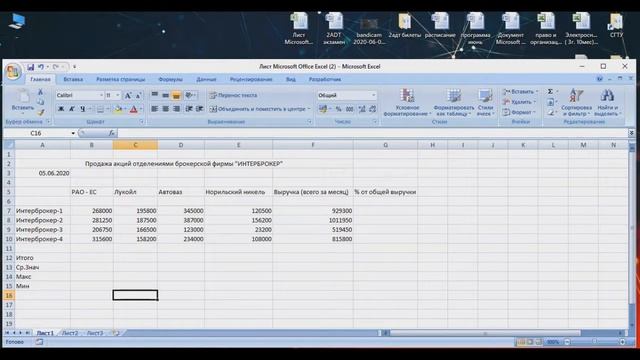This screenshot has height=360, width=640.
Task: Open borders dropdown arrow
Action: (x=108, y=109)
